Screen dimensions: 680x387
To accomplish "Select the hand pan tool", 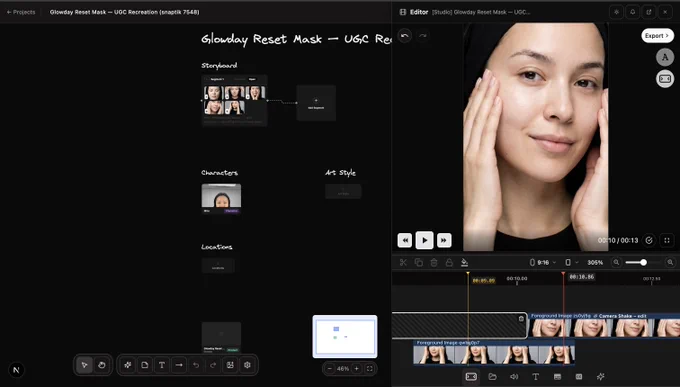I will [101, 365].
